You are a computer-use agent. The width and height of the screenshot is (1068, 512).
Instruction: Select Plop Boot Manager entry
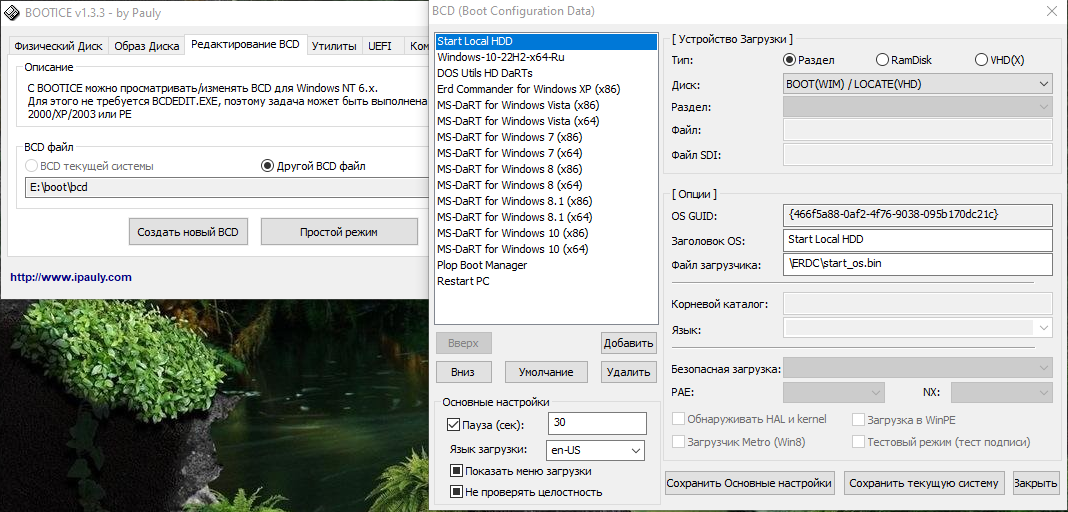point(482,265)
